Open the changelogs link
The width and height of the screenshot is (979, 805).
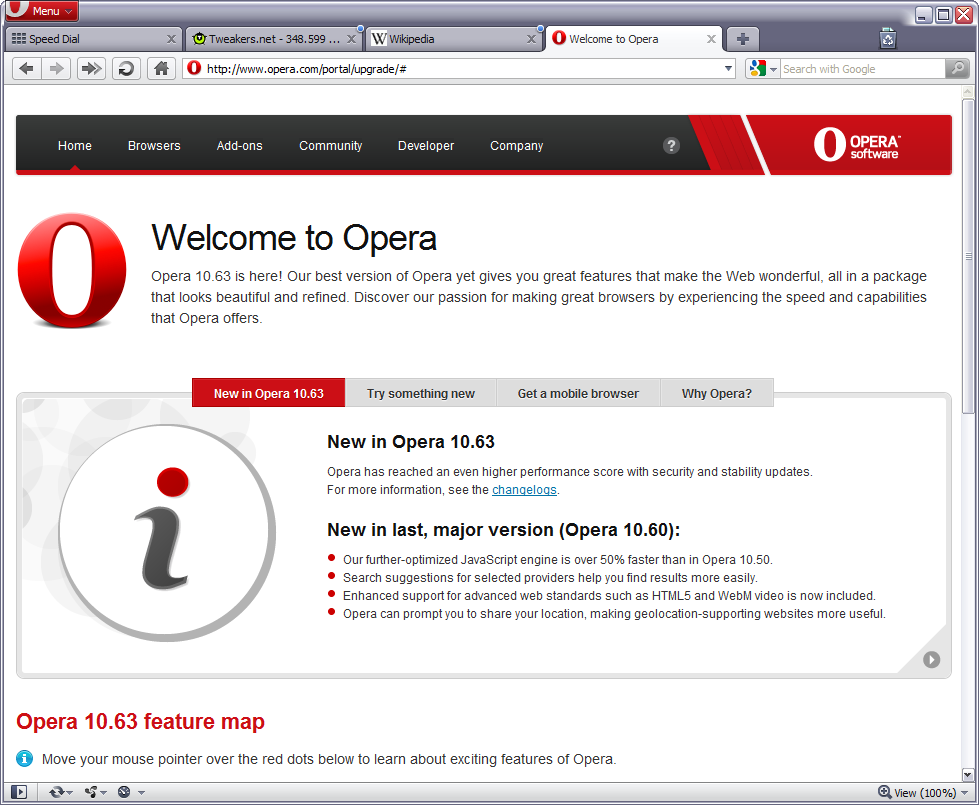point(524,490)
